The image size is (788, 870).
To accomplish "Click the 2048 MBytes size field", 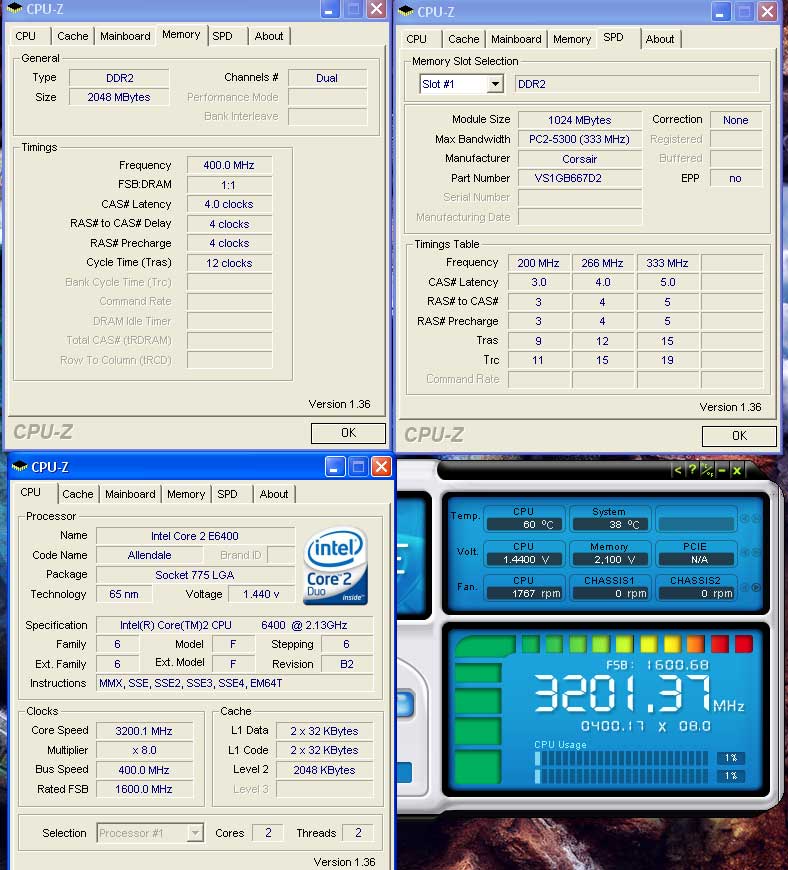I will tap(119, 97).
